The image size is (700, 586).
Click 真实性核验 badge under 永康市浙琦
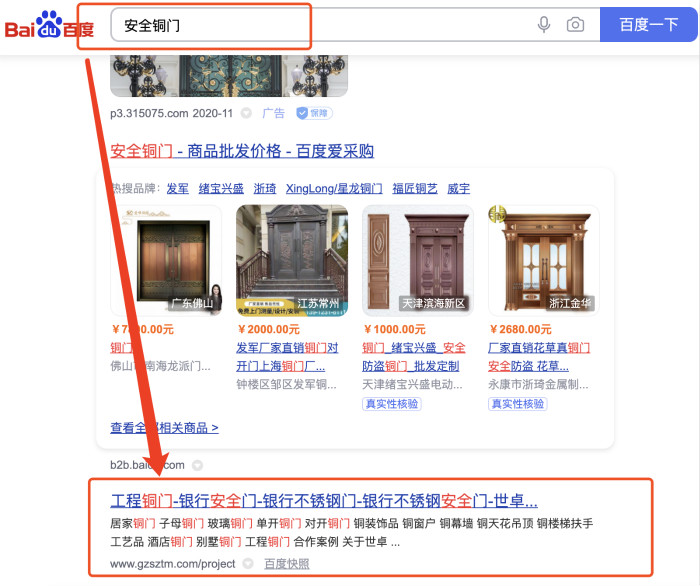518,404
